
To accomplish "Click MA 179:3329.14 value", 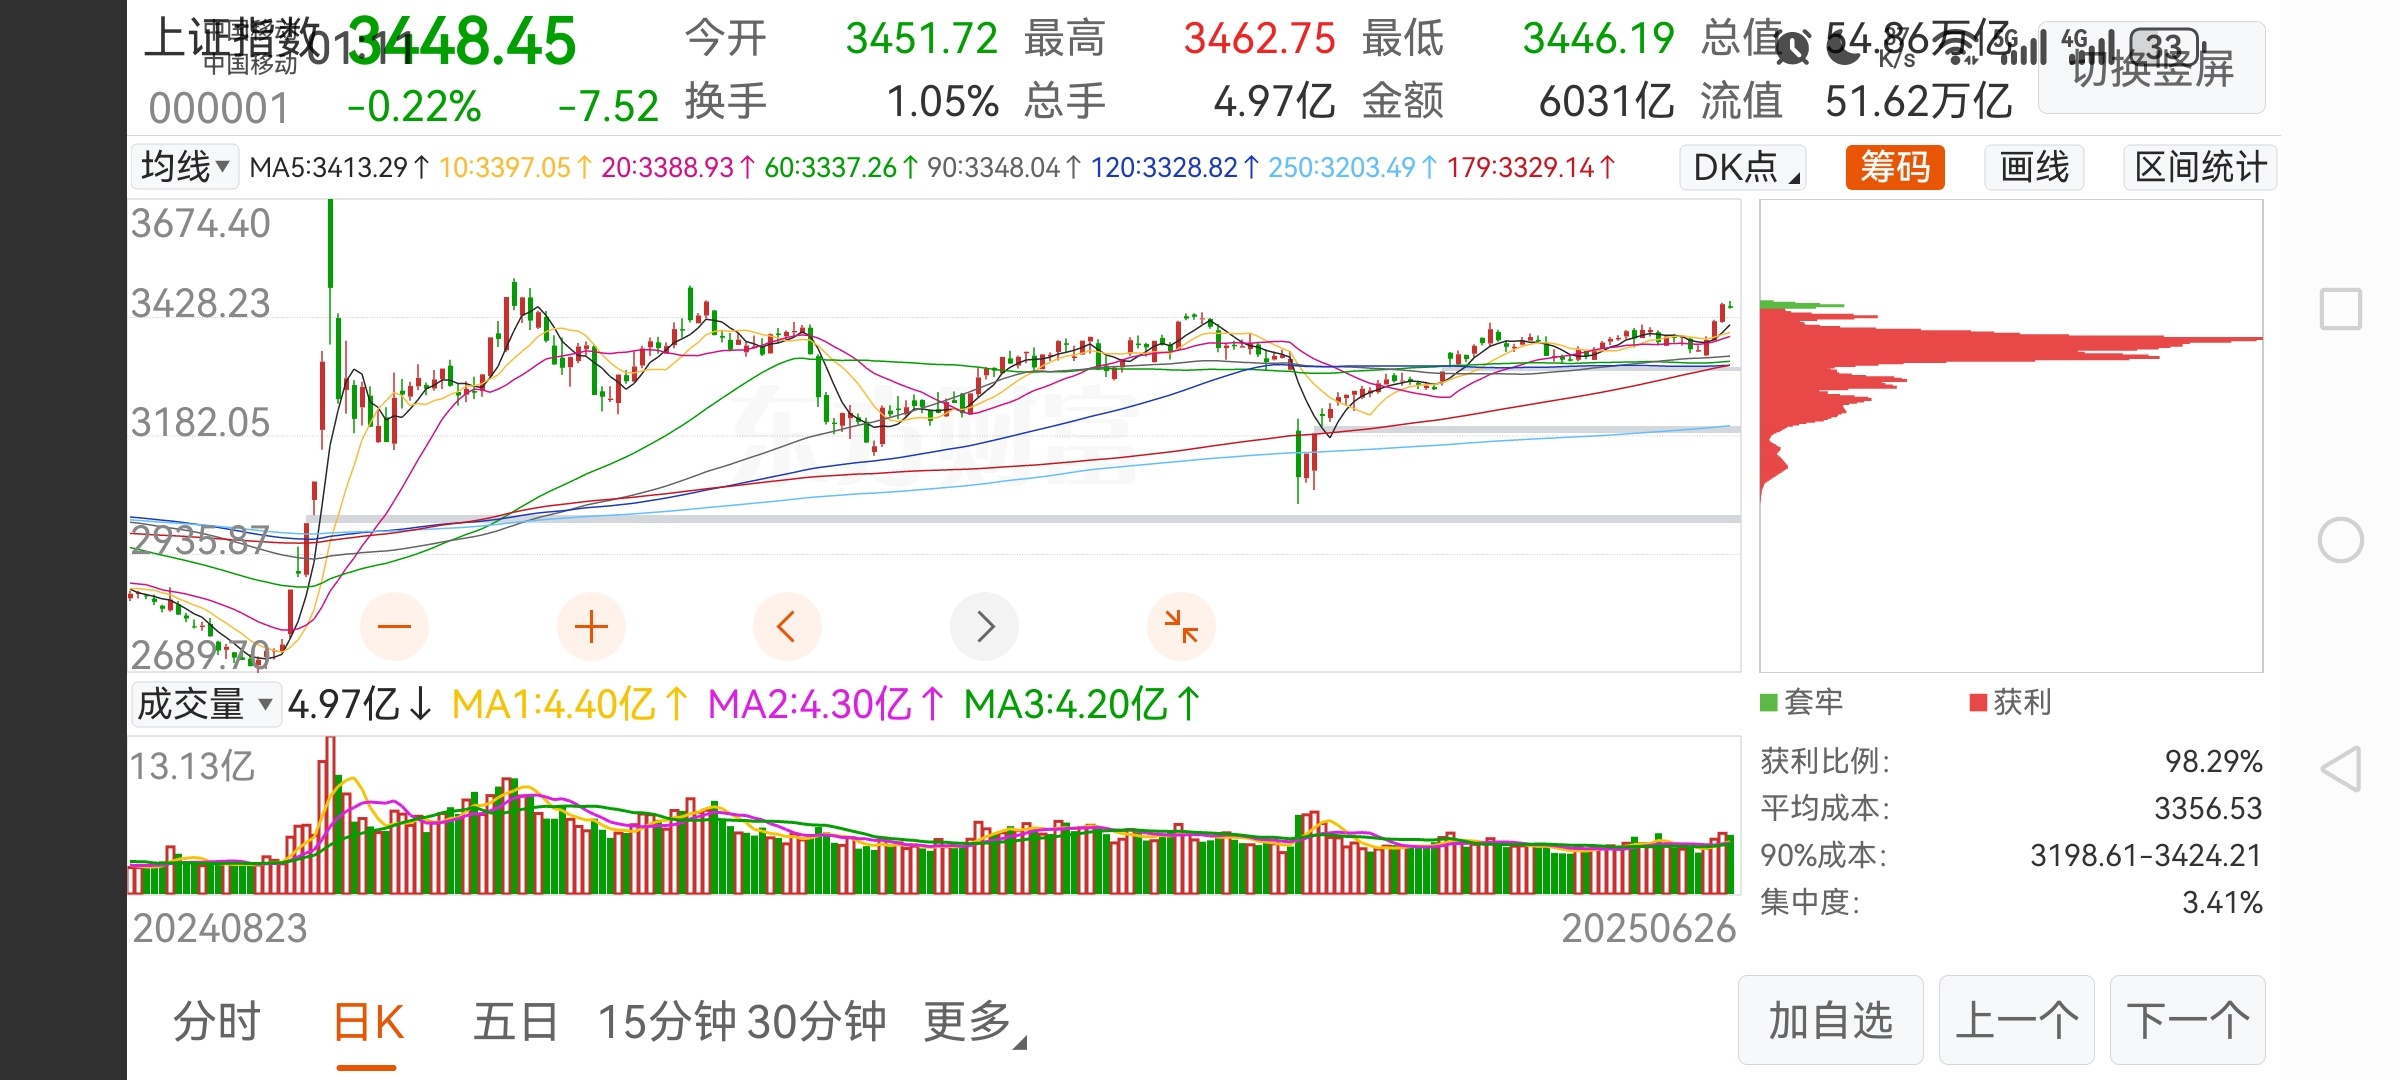I will [1530, 167].
